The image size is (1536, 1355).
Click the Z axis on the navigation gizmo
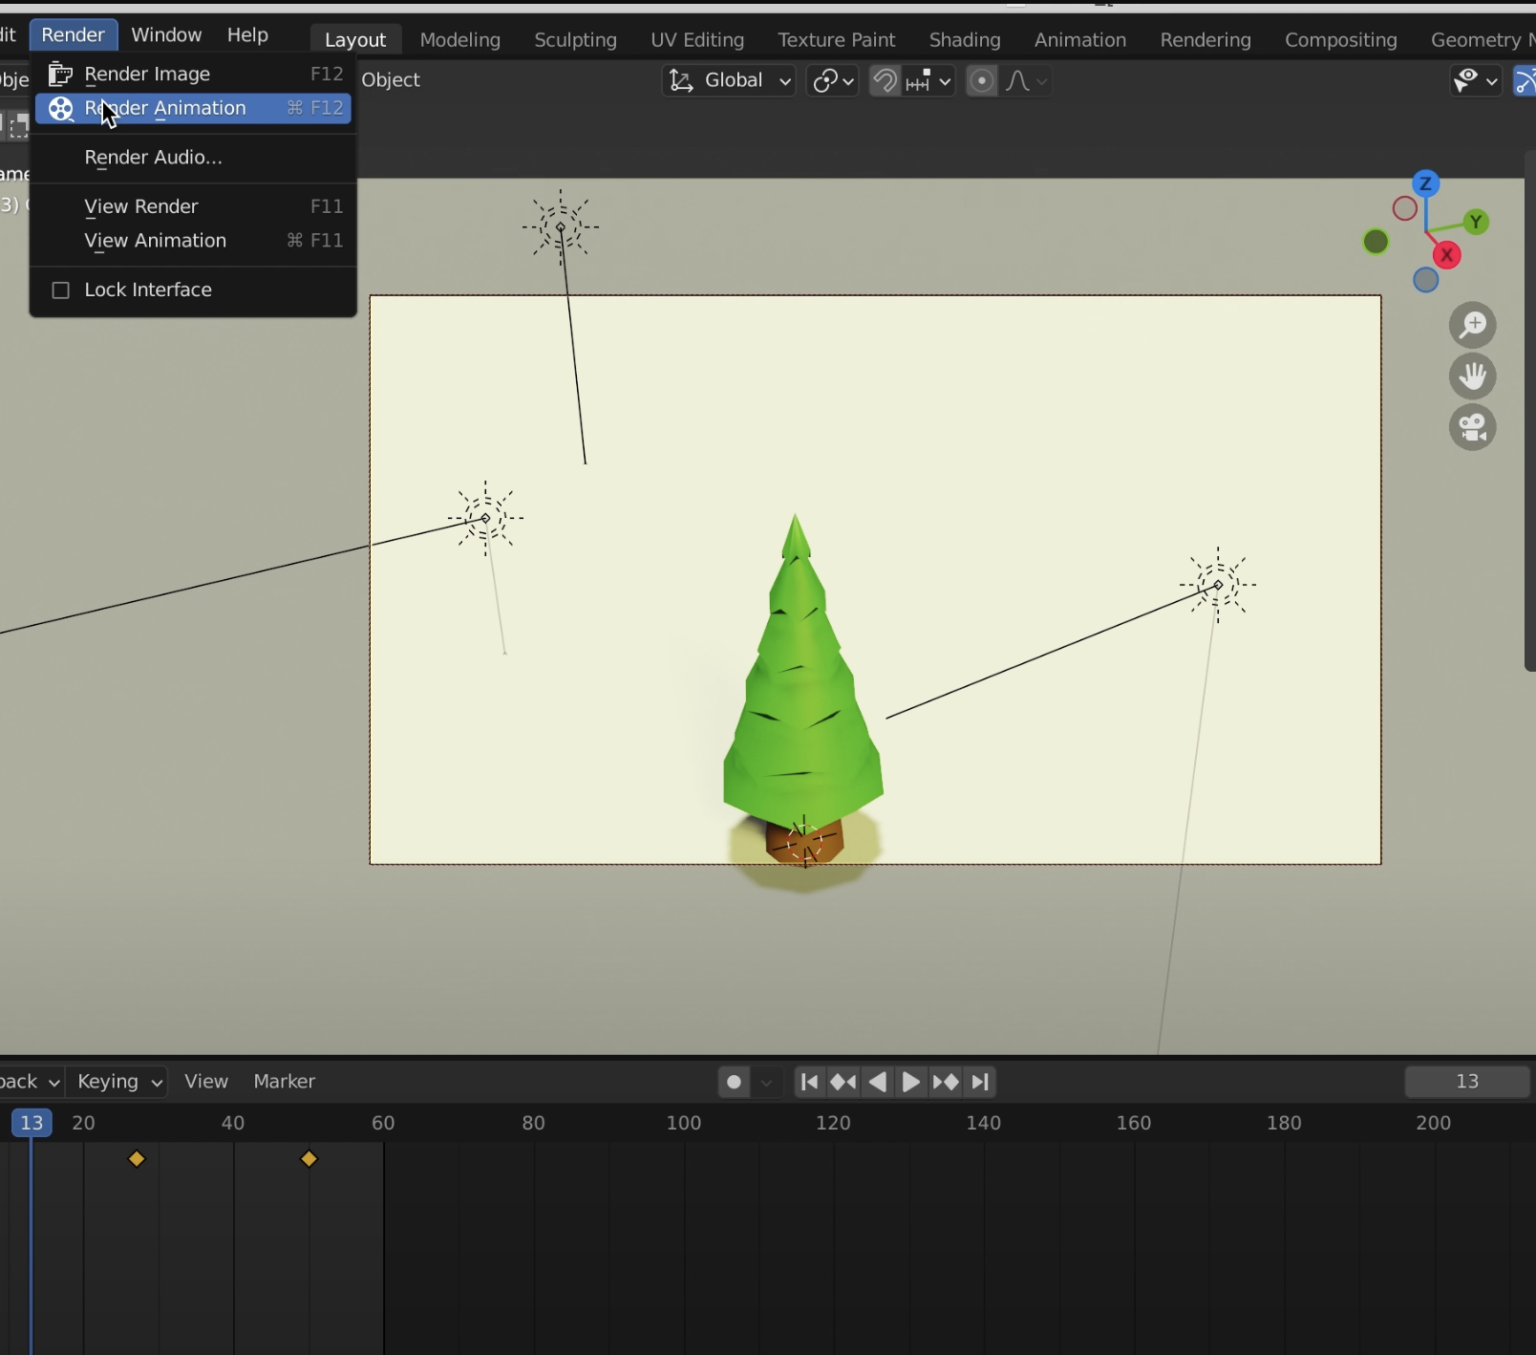pos(1425,183)
